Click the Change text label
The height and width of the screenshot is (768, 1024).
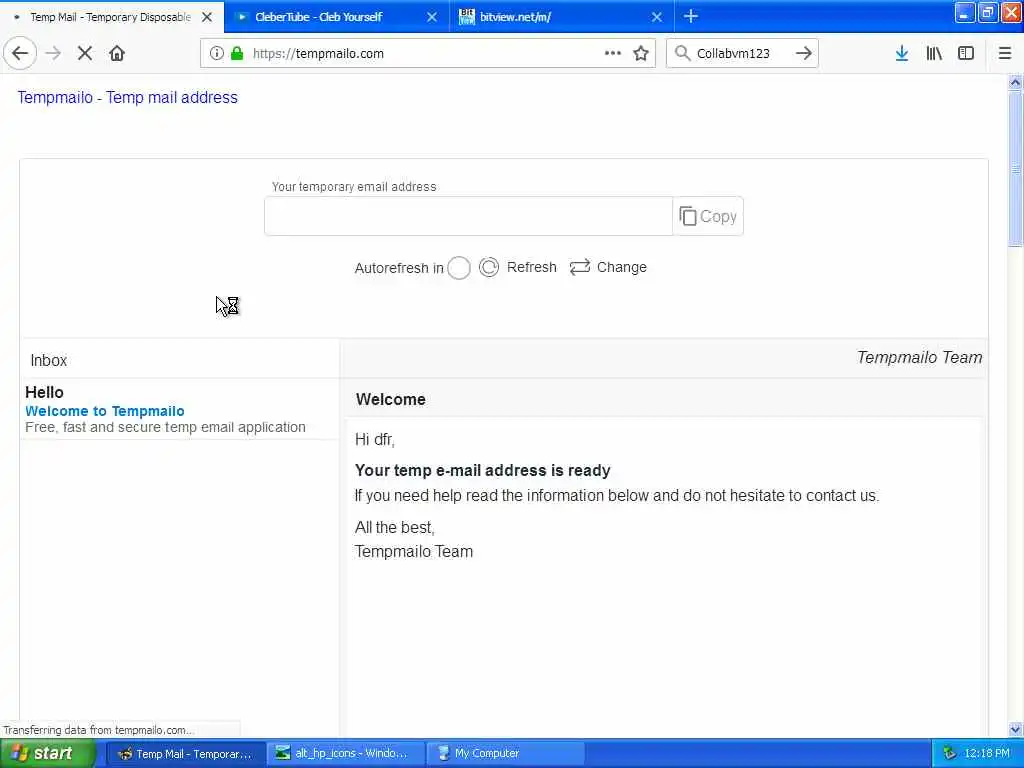coord(622,267)
